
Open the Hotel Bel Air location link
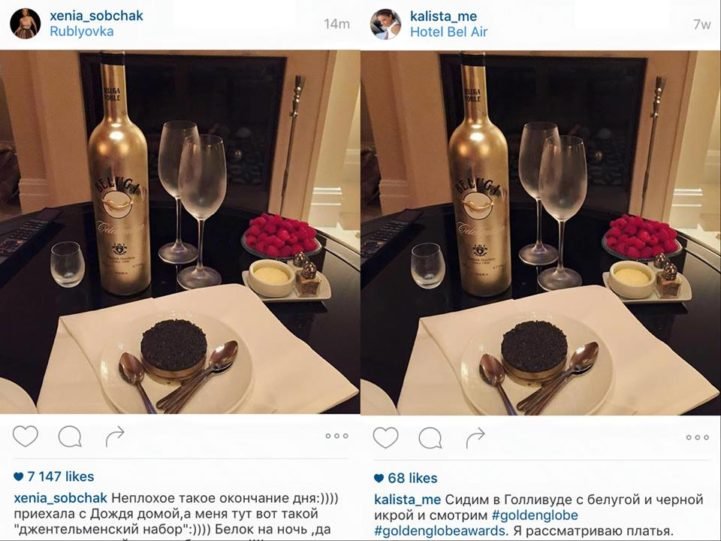(449, 32)
